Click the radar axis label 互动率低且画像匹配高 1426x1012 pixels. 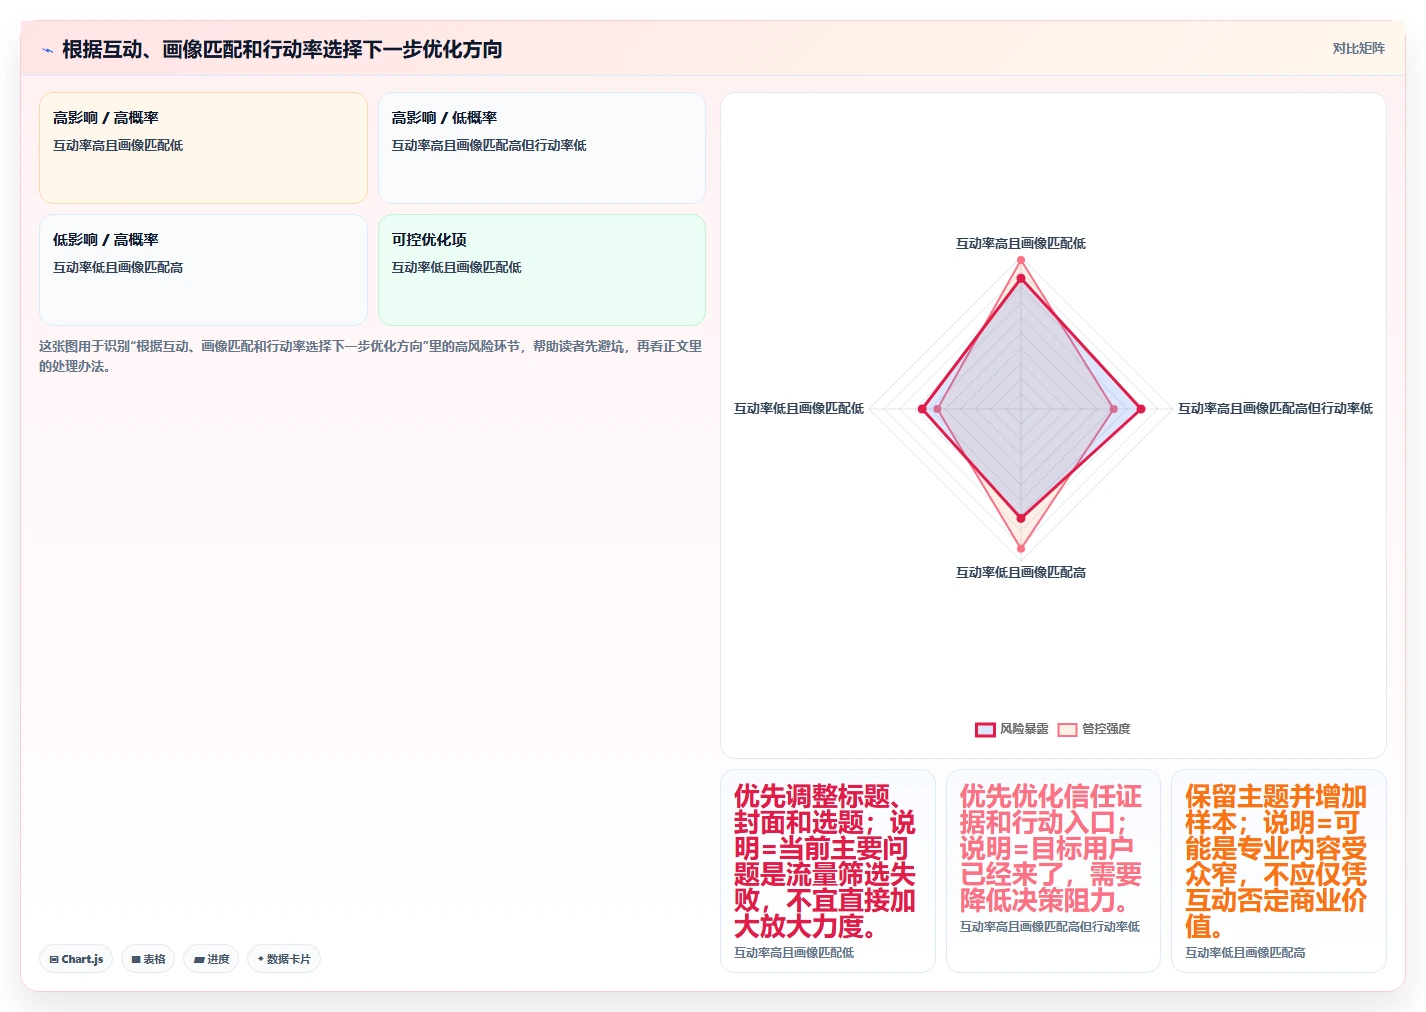click(1021, 572)
